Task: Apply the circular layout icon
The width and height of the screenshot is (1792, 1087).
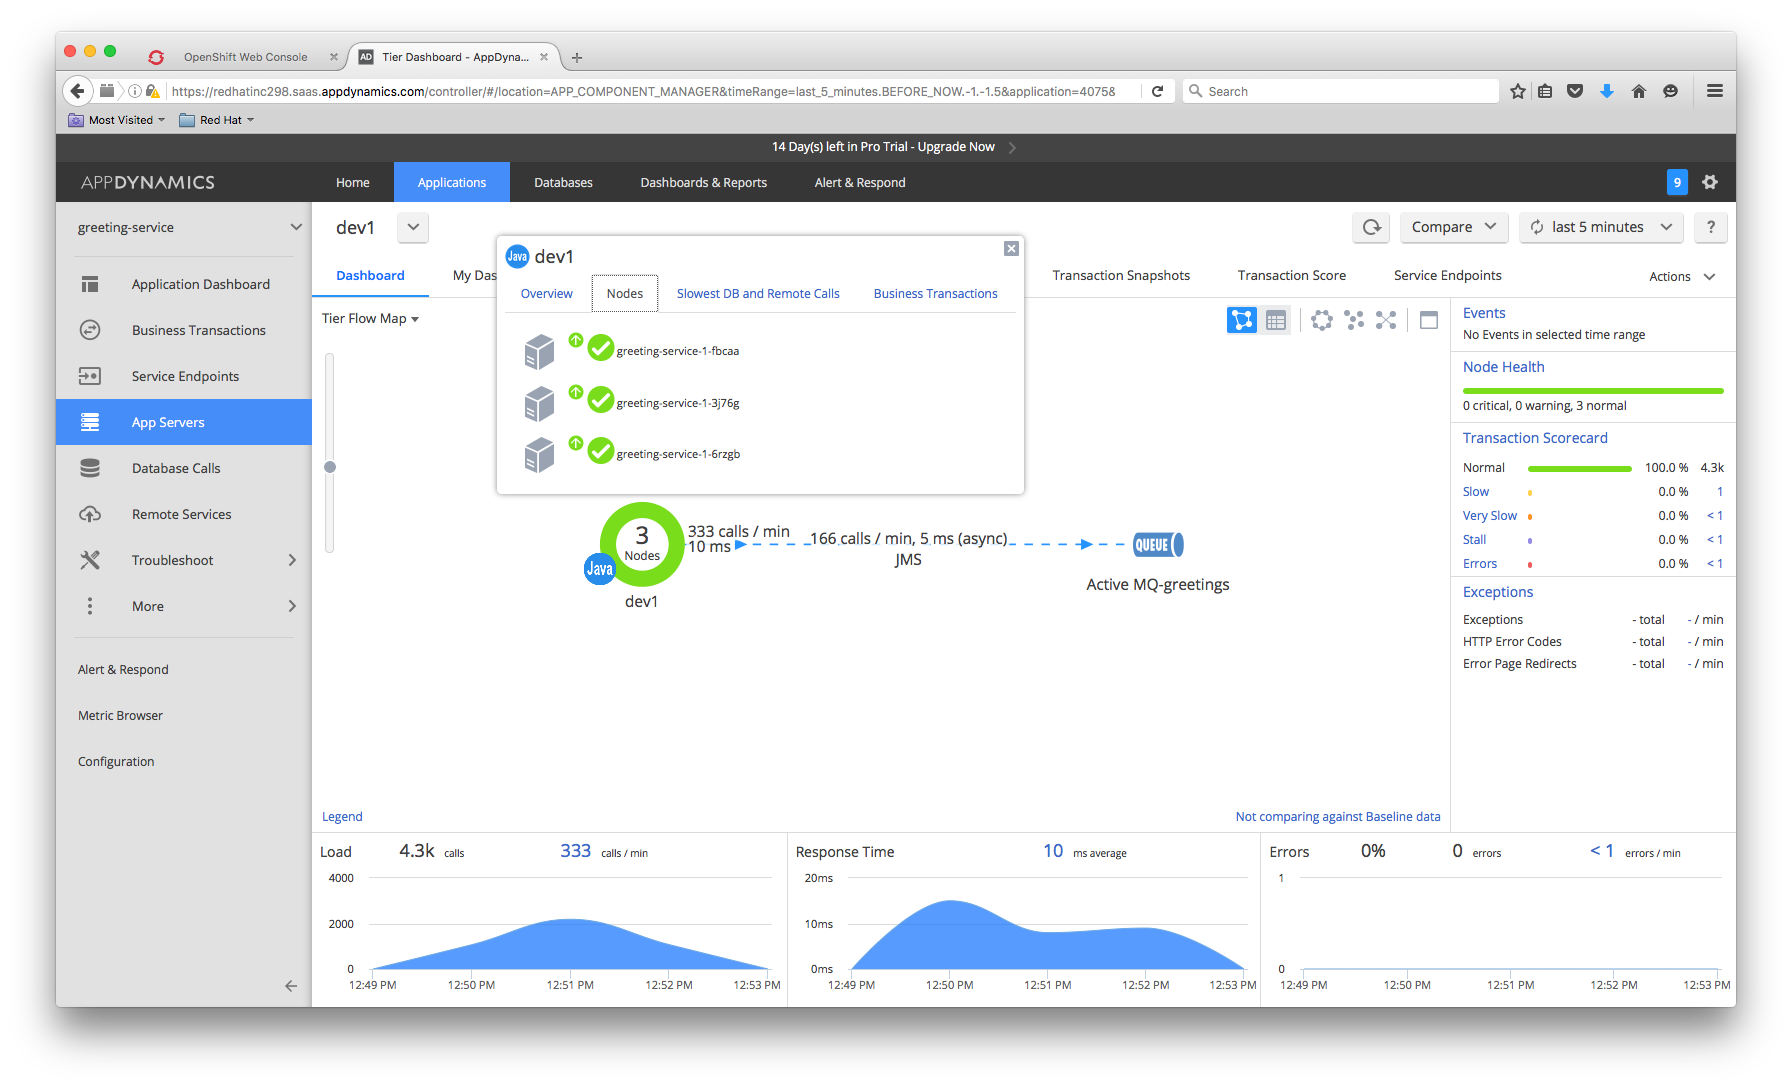Action: pyautogui.click(x=1322, y=320)
